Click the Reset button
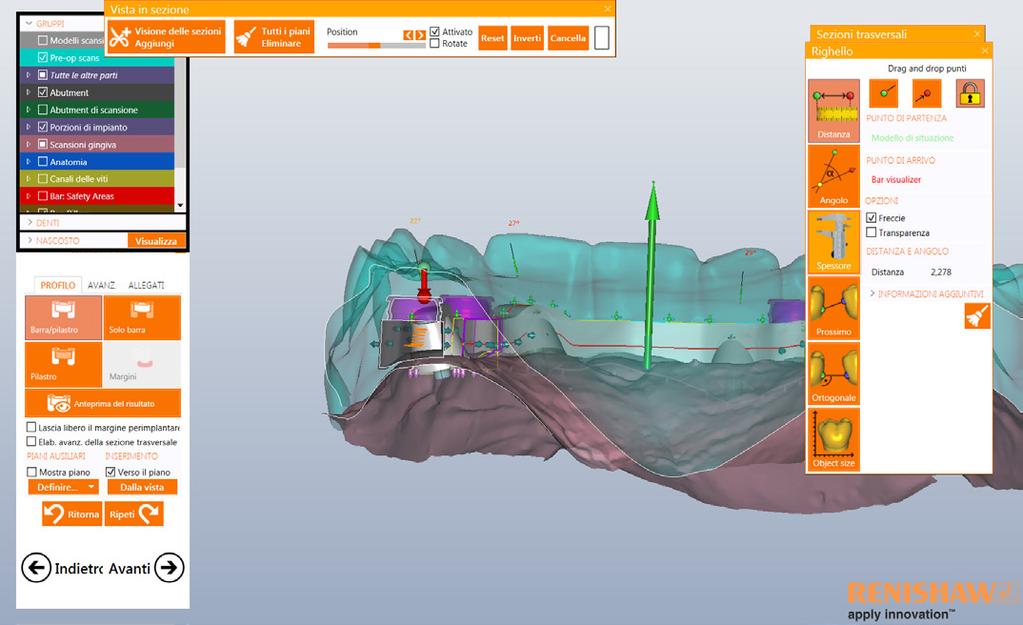The width and height of the screenshot is (1023, 625). coord(493,38)
